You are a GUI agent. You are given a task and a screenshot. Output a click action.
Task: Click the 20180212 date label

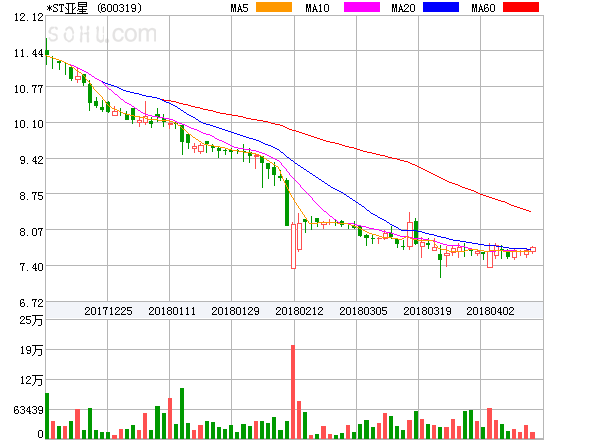[299, 311]
